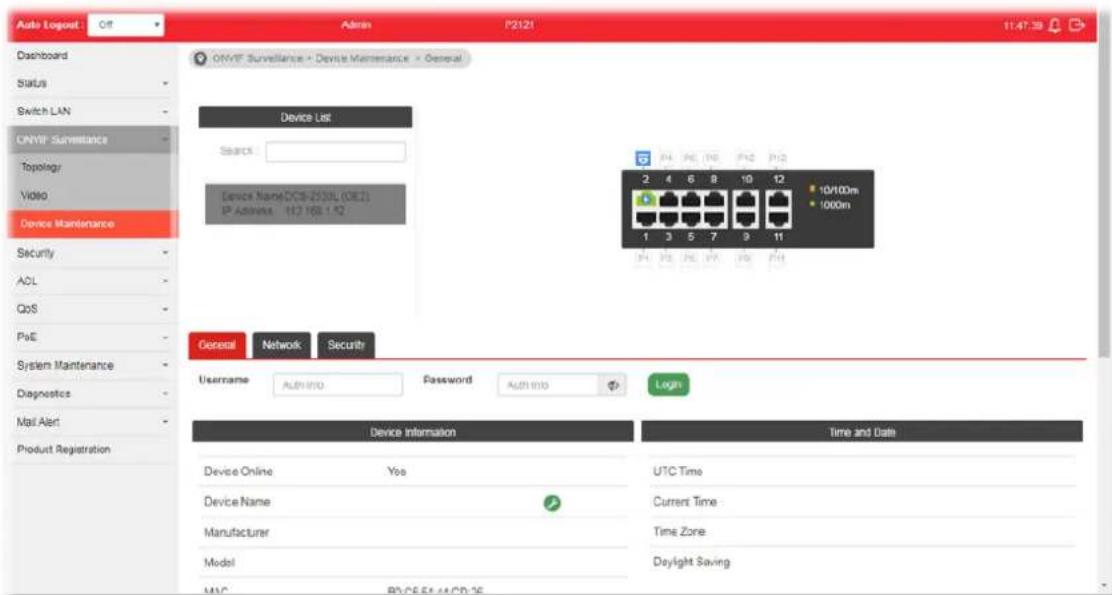Expand the Switch LAN menu
1112x595 pixels.
(x=93, y=111)
